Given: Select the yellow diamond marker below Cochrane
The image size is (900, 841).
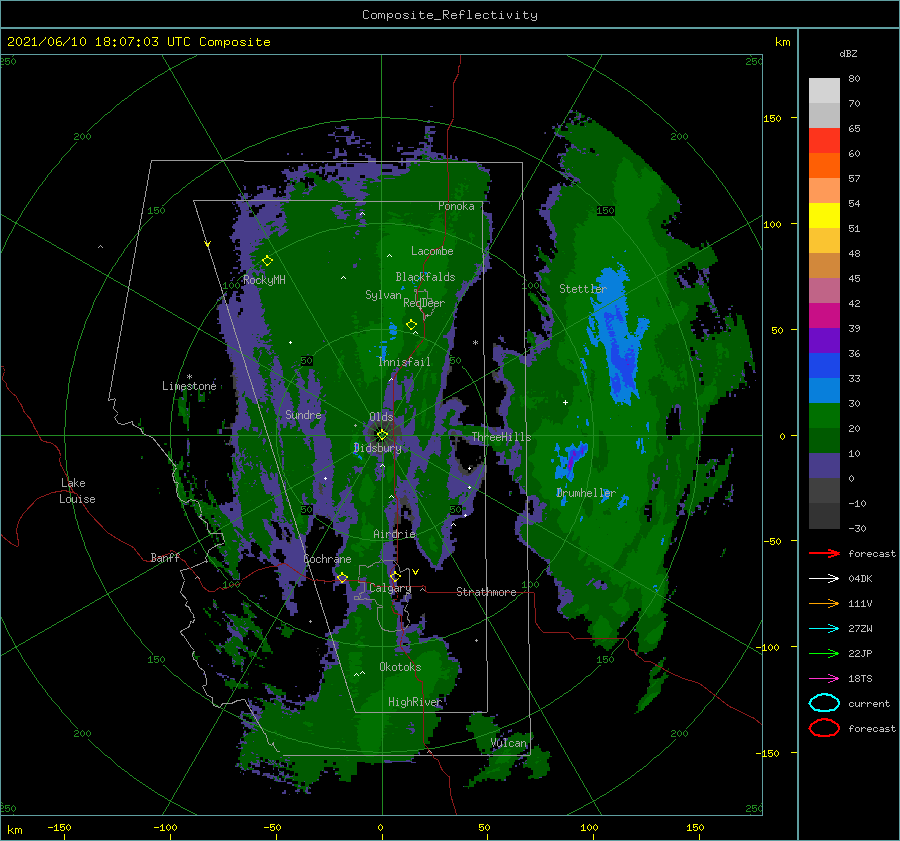Looking at the screenshot, I should (342, 578).
